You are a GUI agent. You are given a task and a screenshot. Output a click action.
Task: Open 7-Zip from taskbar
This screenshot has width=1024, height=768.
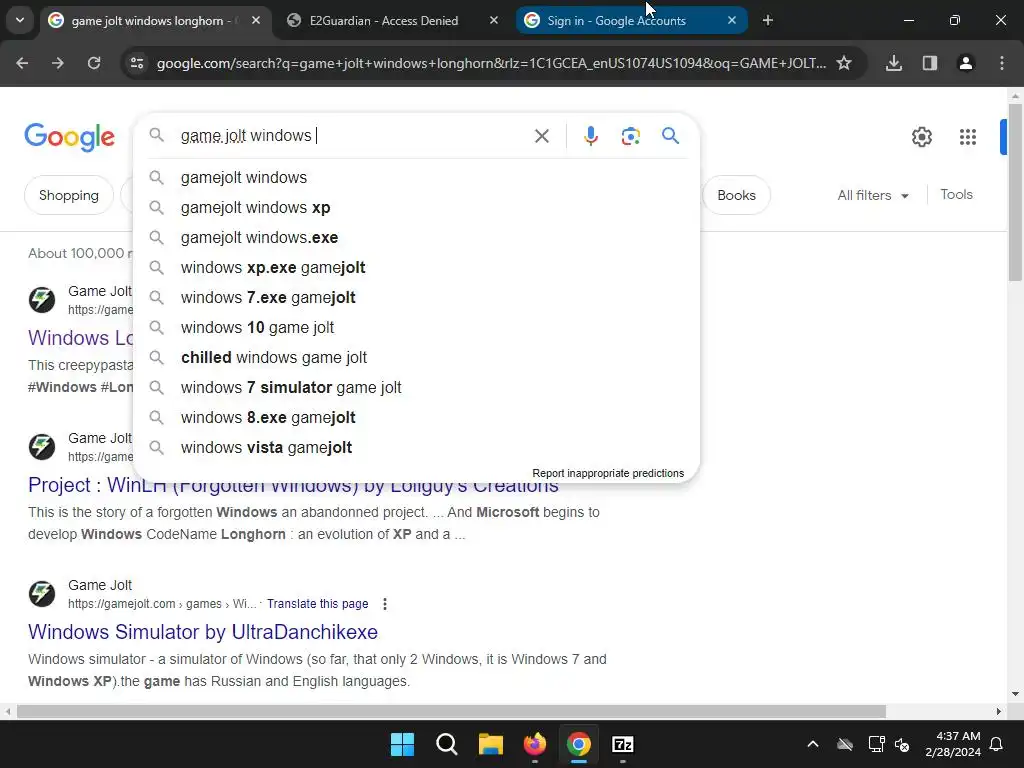pyautogui.click(x=622, y=744)
